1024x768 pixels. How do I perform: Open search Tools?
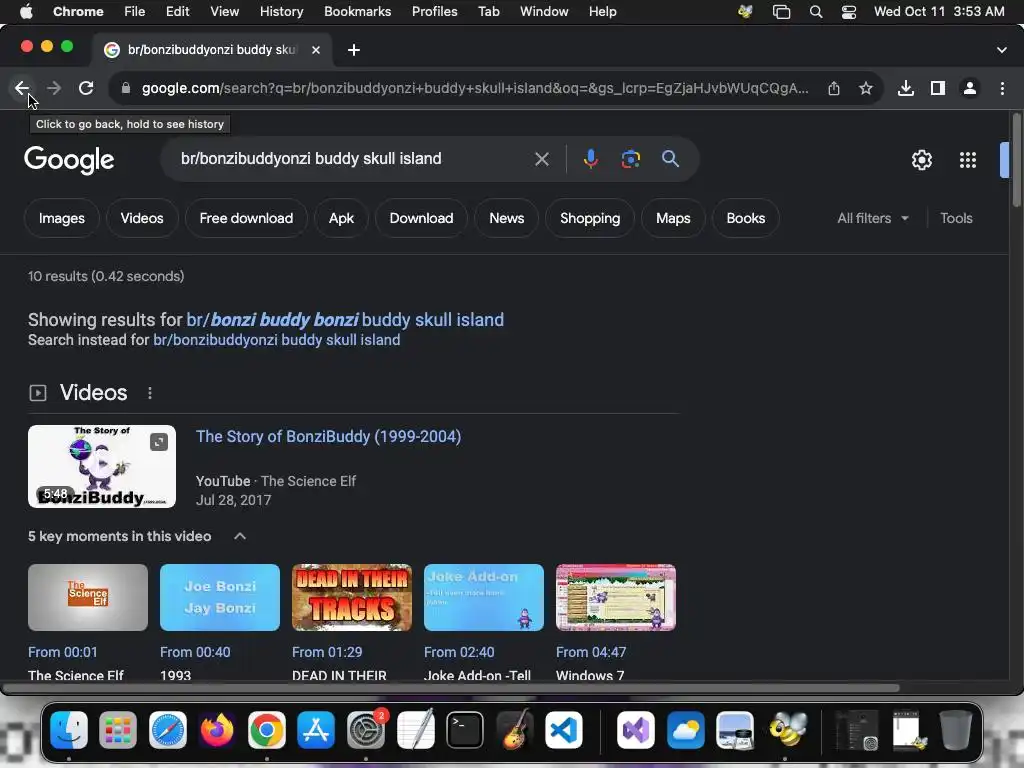956,218
